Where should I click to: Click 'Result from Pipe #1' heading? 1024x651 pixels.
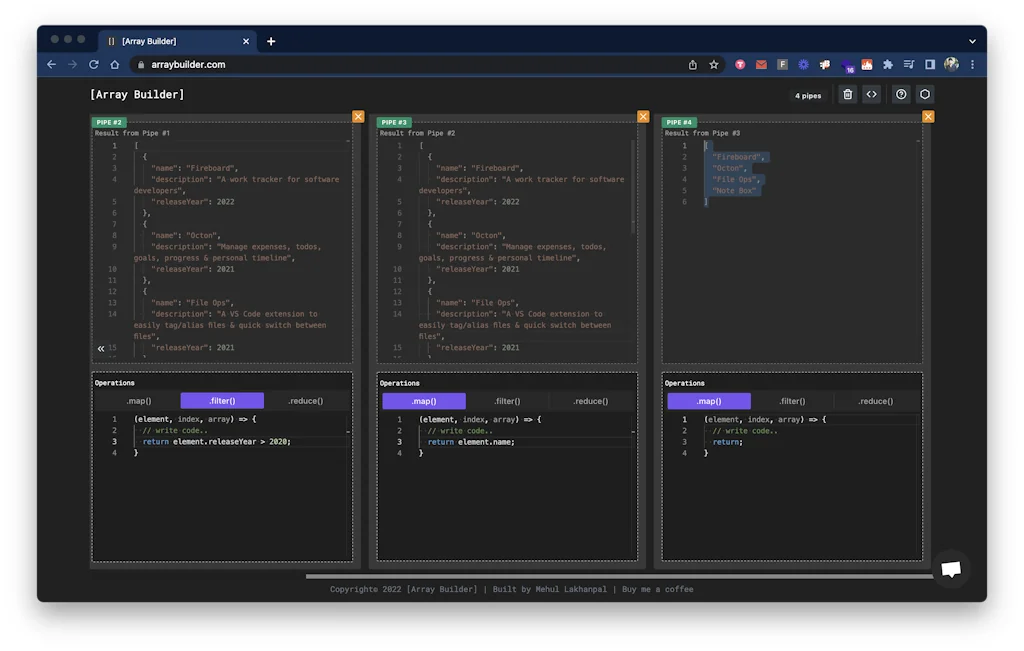(132, 133)
